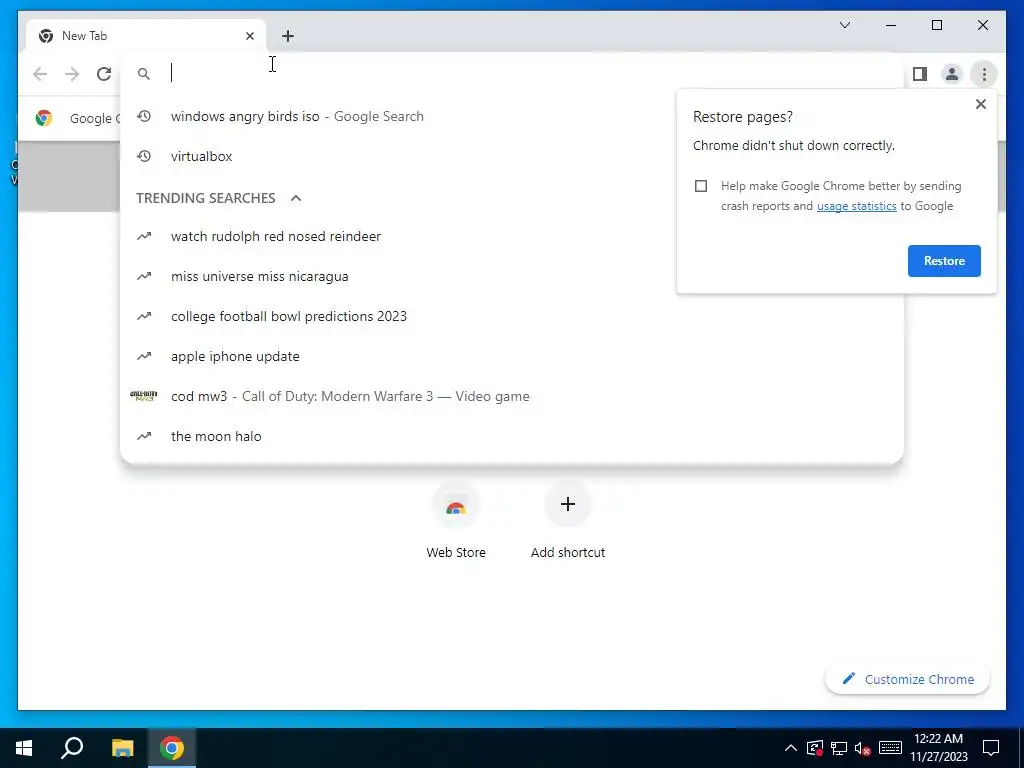
Task: Open the profile avatar icon
Action: (952, 74)
